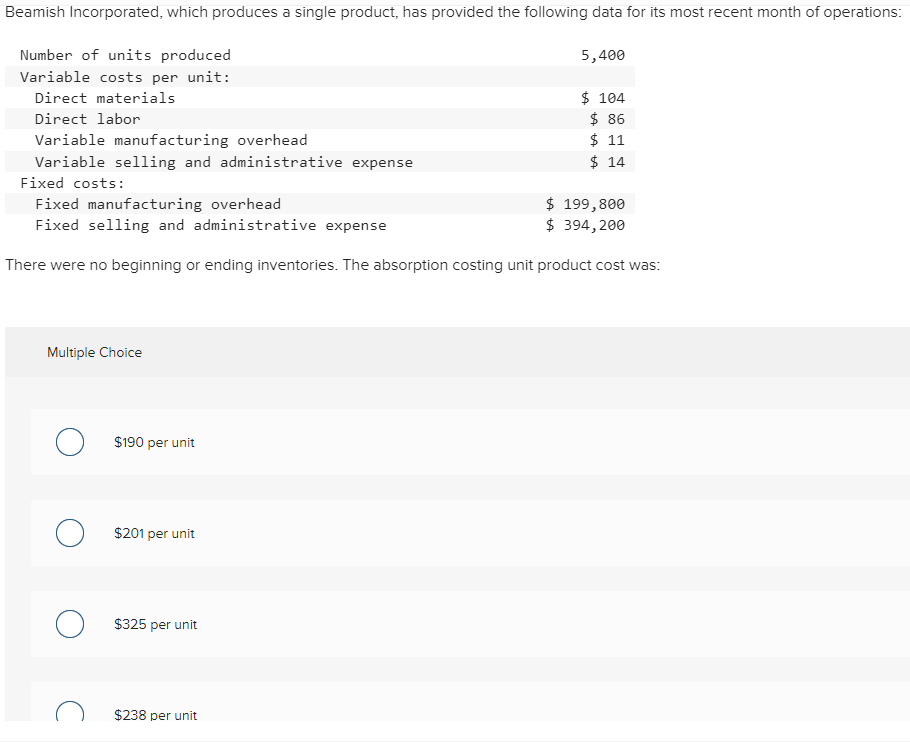The width and height of the screenshot is (910, 745).
Task: Click the 5,400 units value
Action: pos(604,55)
